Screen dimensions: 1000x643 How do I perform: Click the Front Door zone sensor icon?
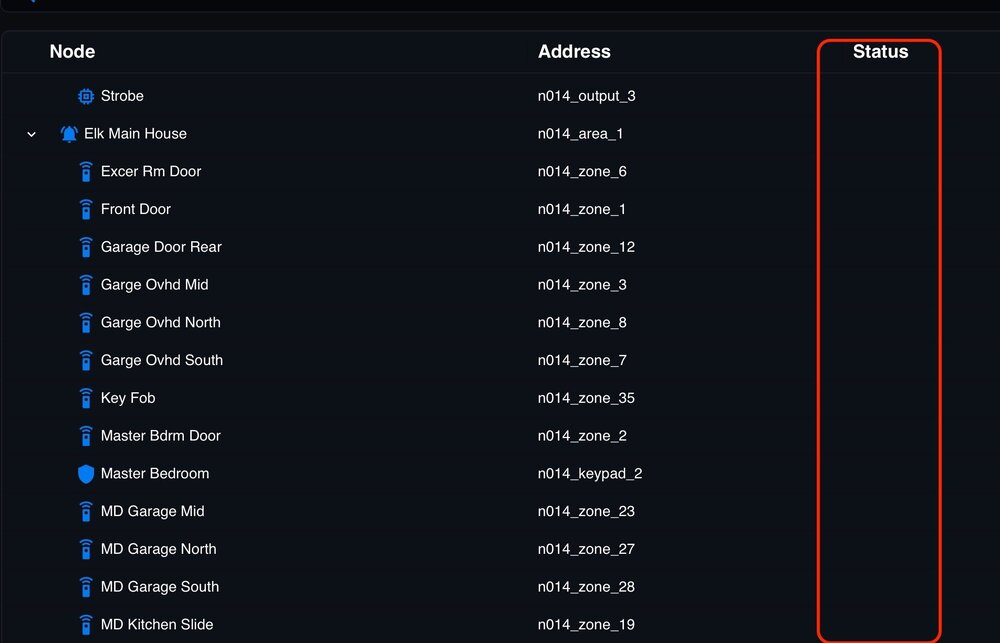tap(86, 209)
